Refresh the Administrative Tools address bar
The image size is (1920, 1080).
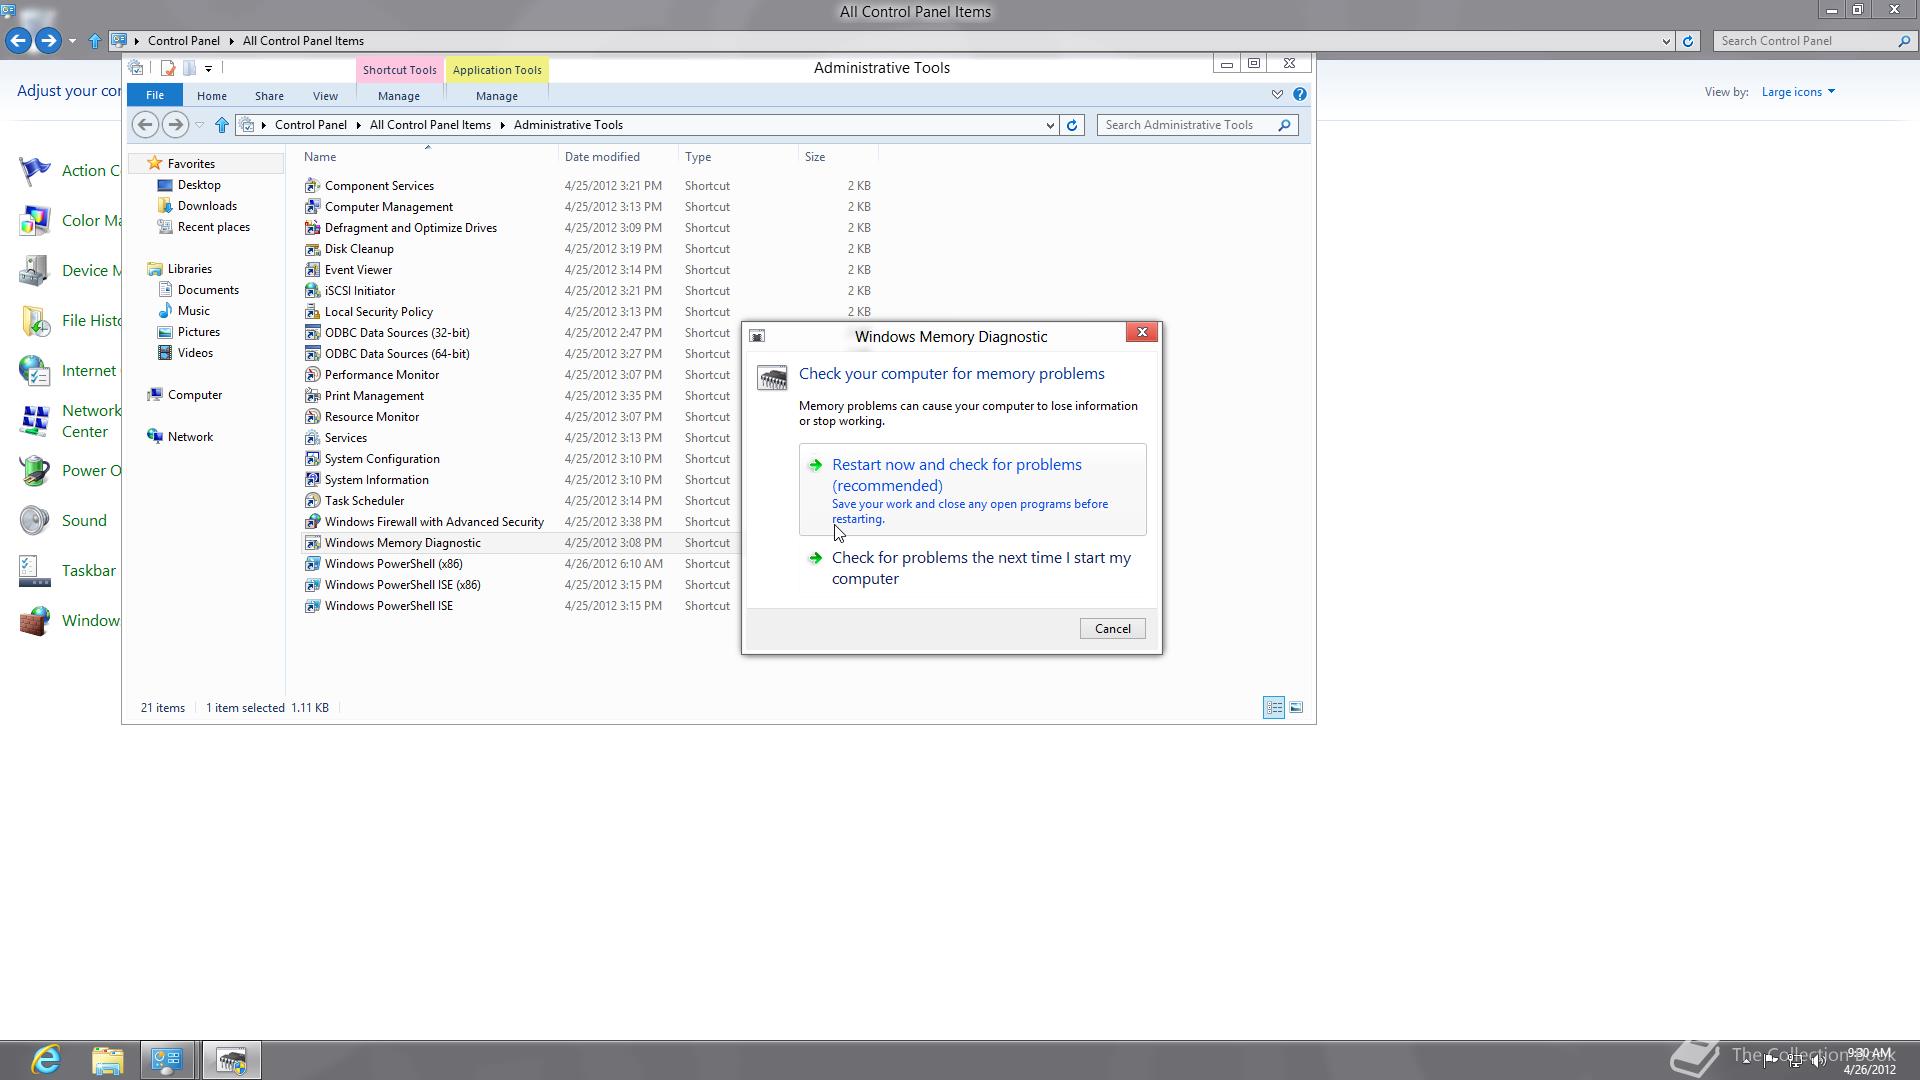(1072, 125)
